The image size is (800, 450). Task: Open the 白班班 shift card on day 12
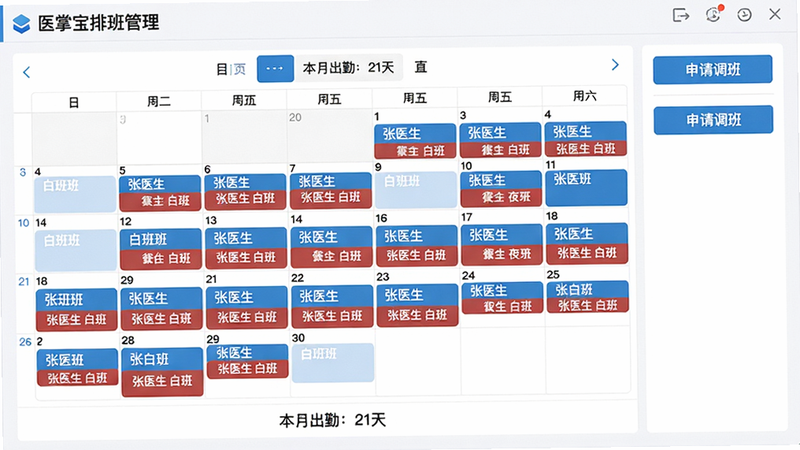pyautogui.click(x=161, y=249)
